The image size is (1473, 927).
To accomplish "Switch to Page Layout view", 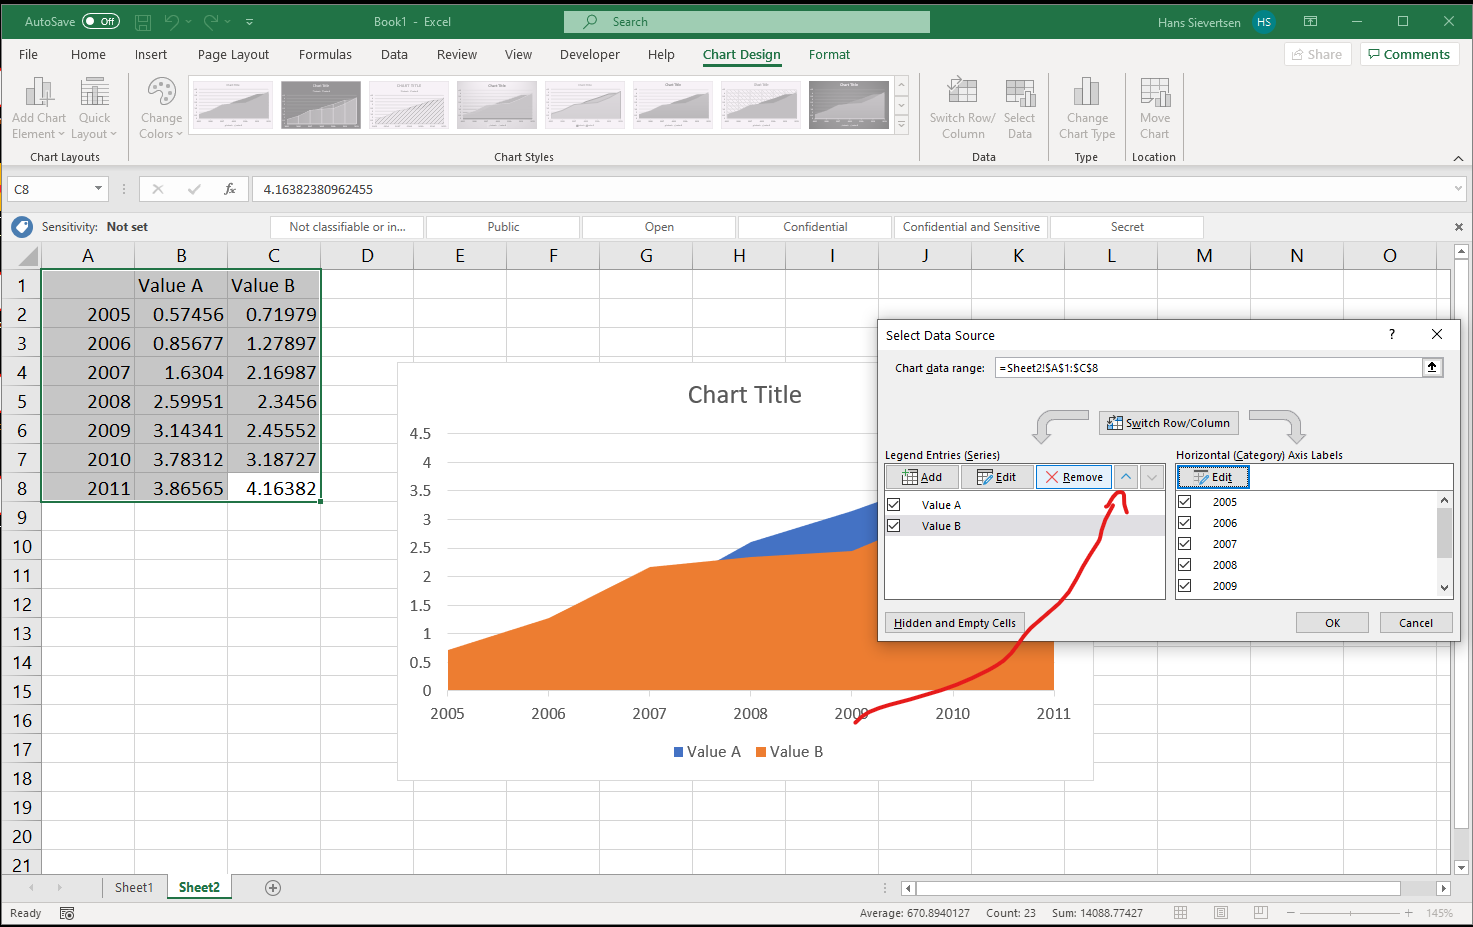I will coord(1221,913).
